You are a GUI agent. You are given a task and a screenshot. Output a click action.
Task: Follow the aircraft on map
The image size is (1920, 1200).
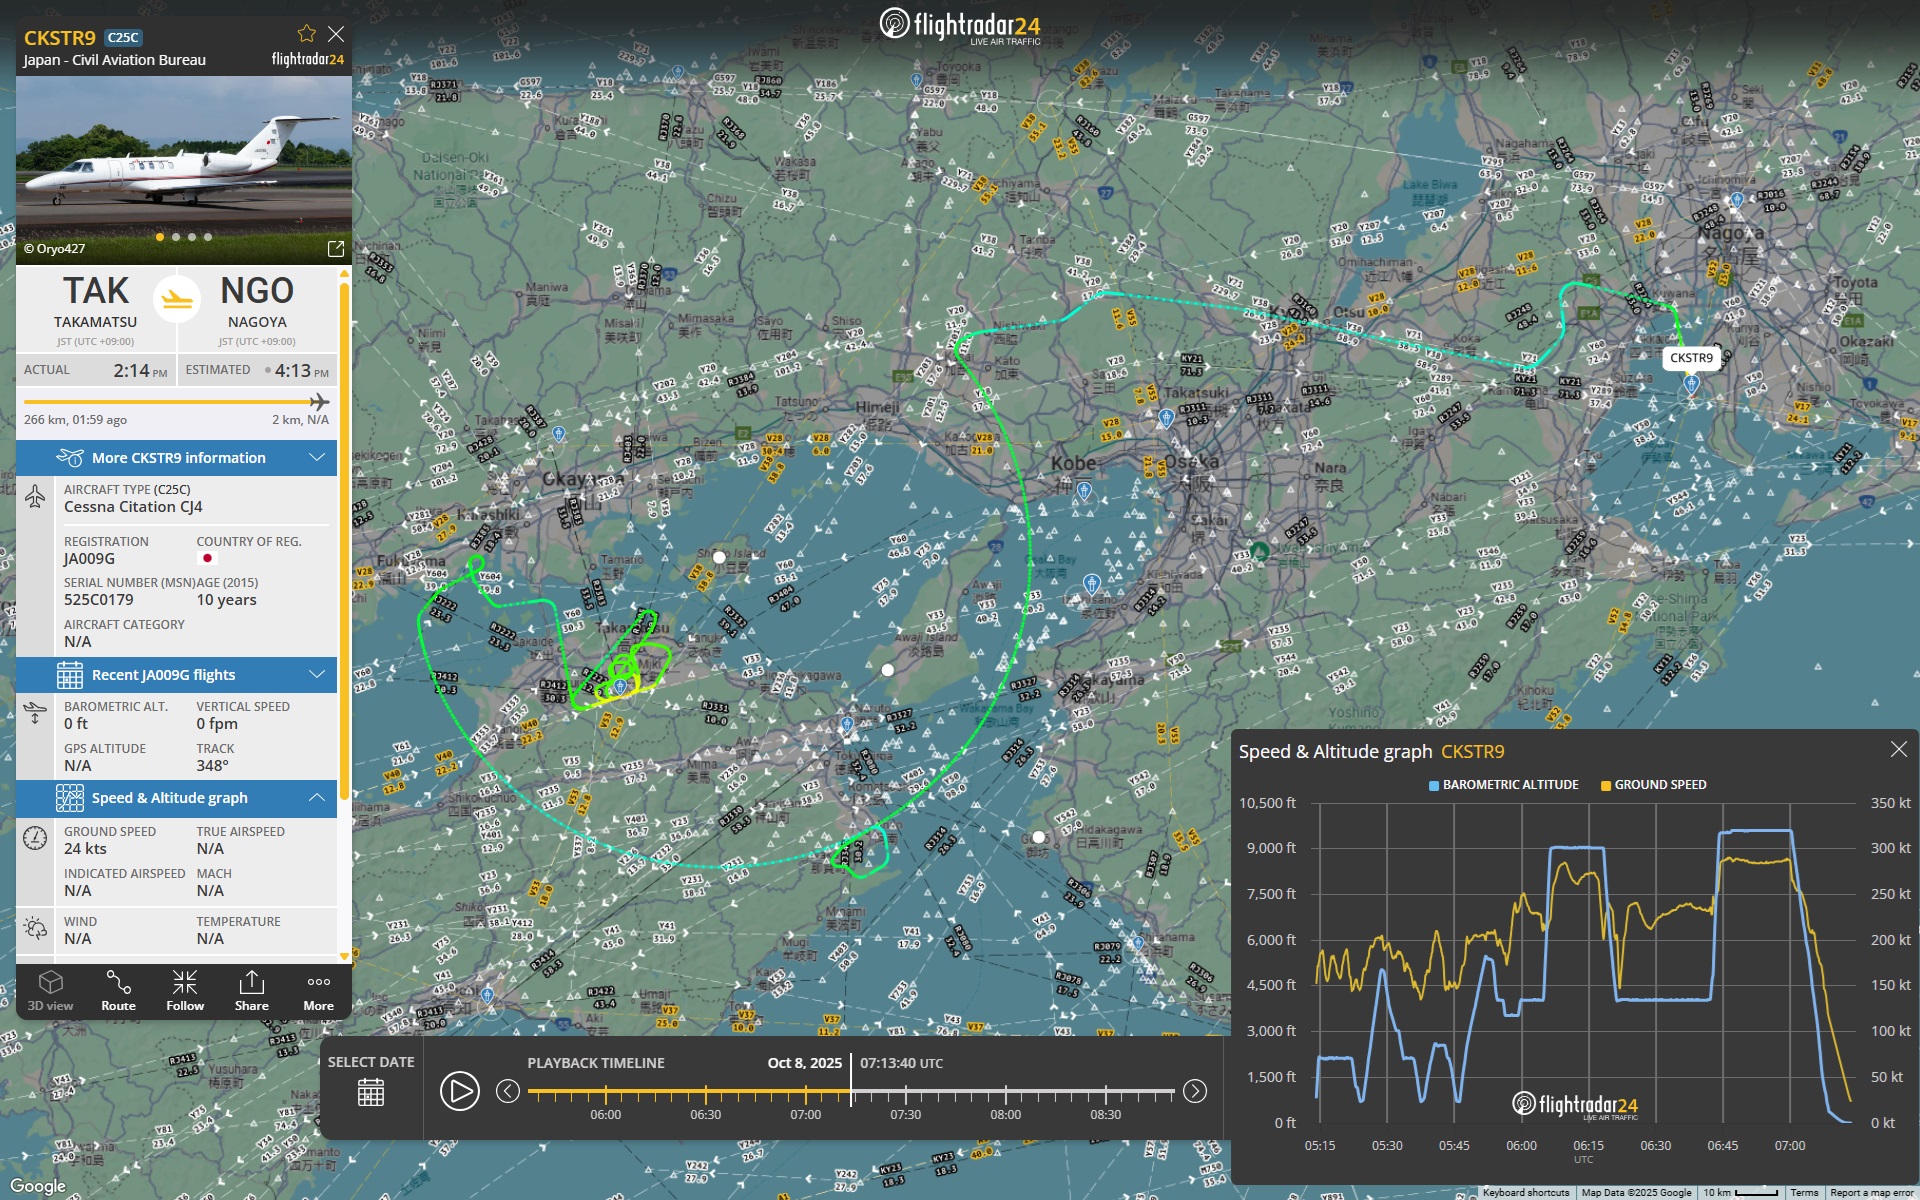click(x=185, y=991)
